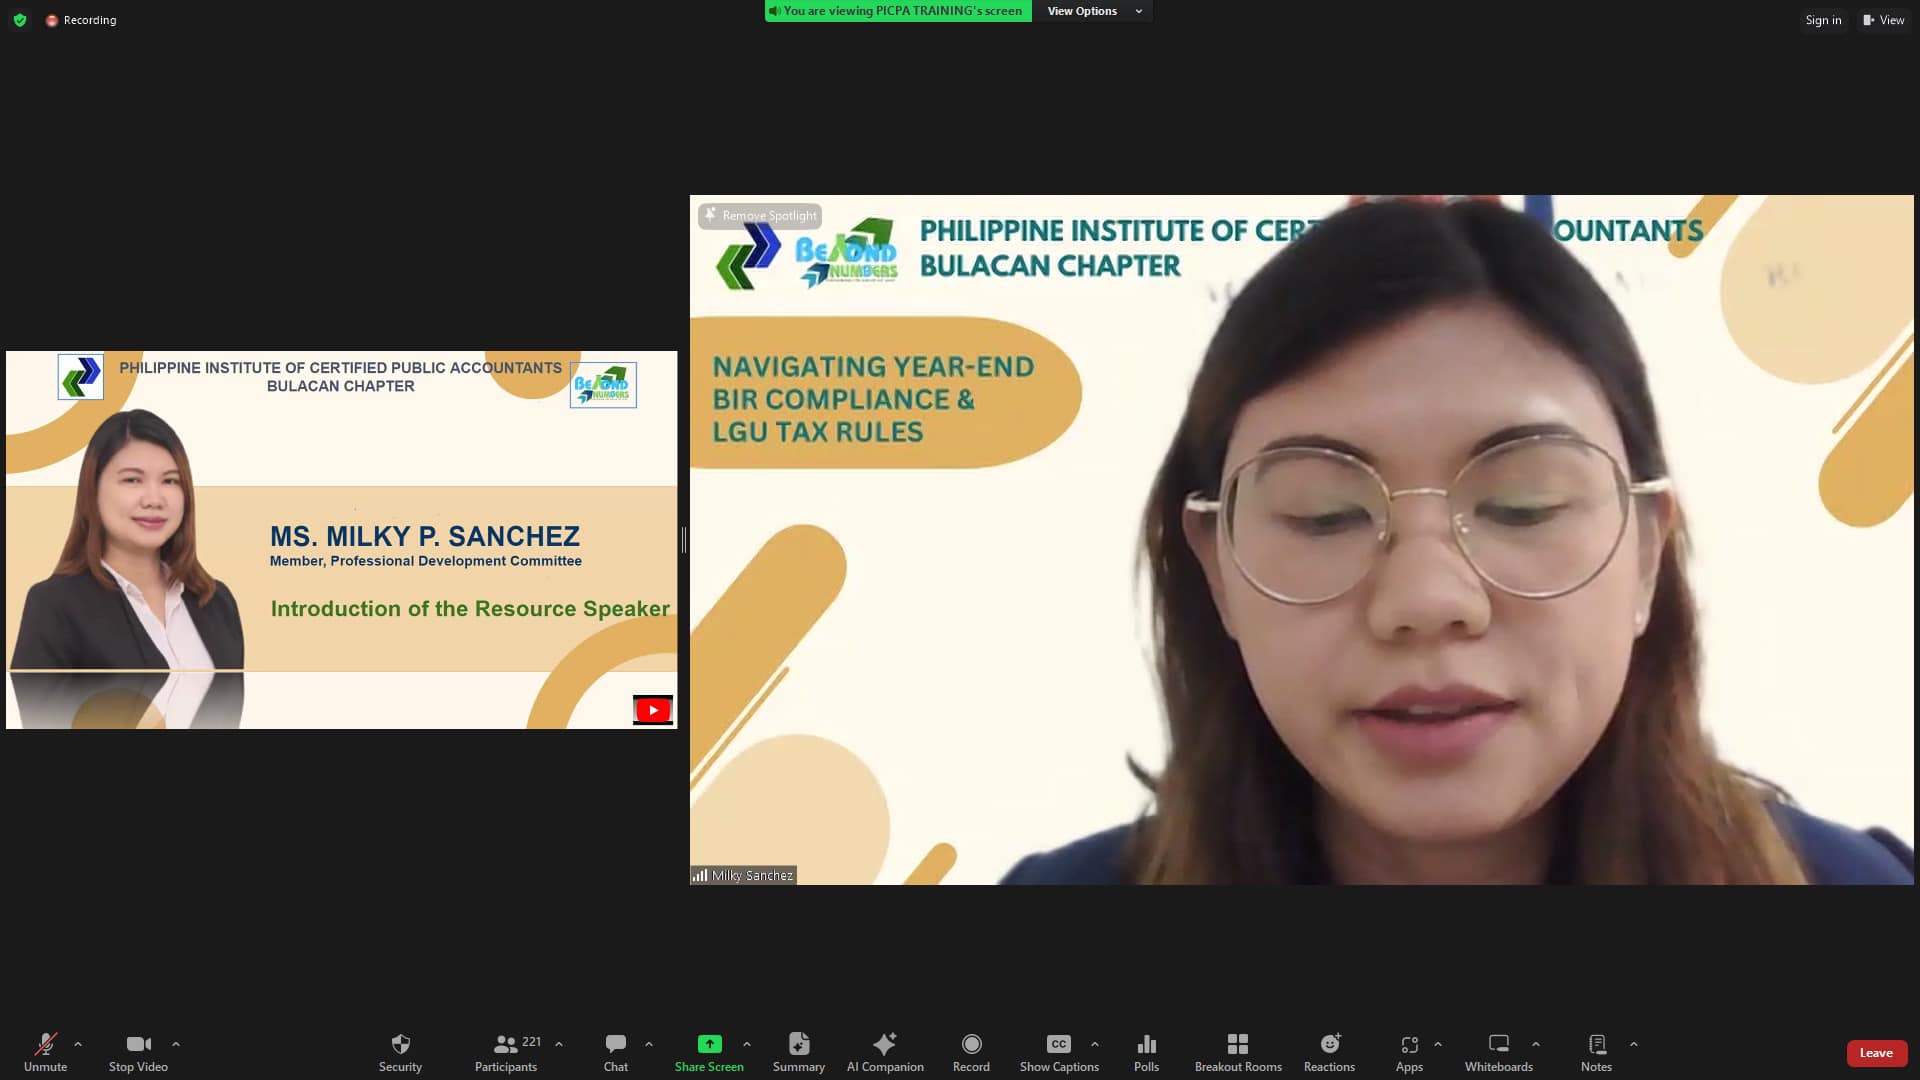Screen dimensions: 1920x1080
Task: Click the viewing PICPA TRAINING's screen banner
Action: click(x=898, y=11)
